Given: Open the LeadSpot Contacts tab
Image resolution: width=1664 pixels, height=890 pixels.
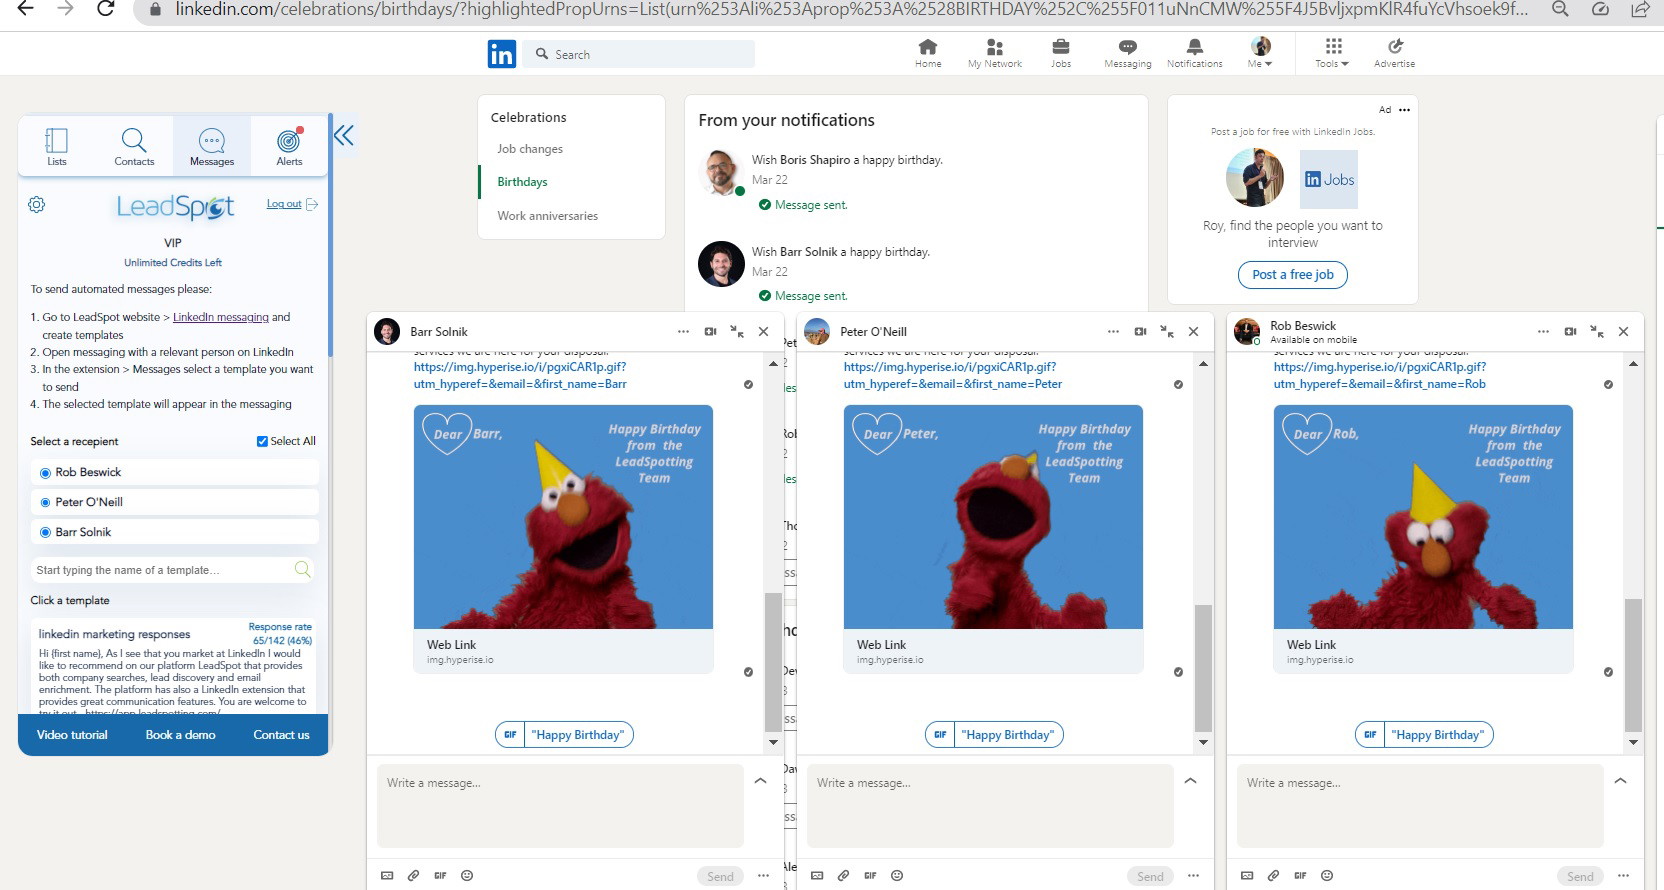Looking at the screenshot, I should 134,146.
